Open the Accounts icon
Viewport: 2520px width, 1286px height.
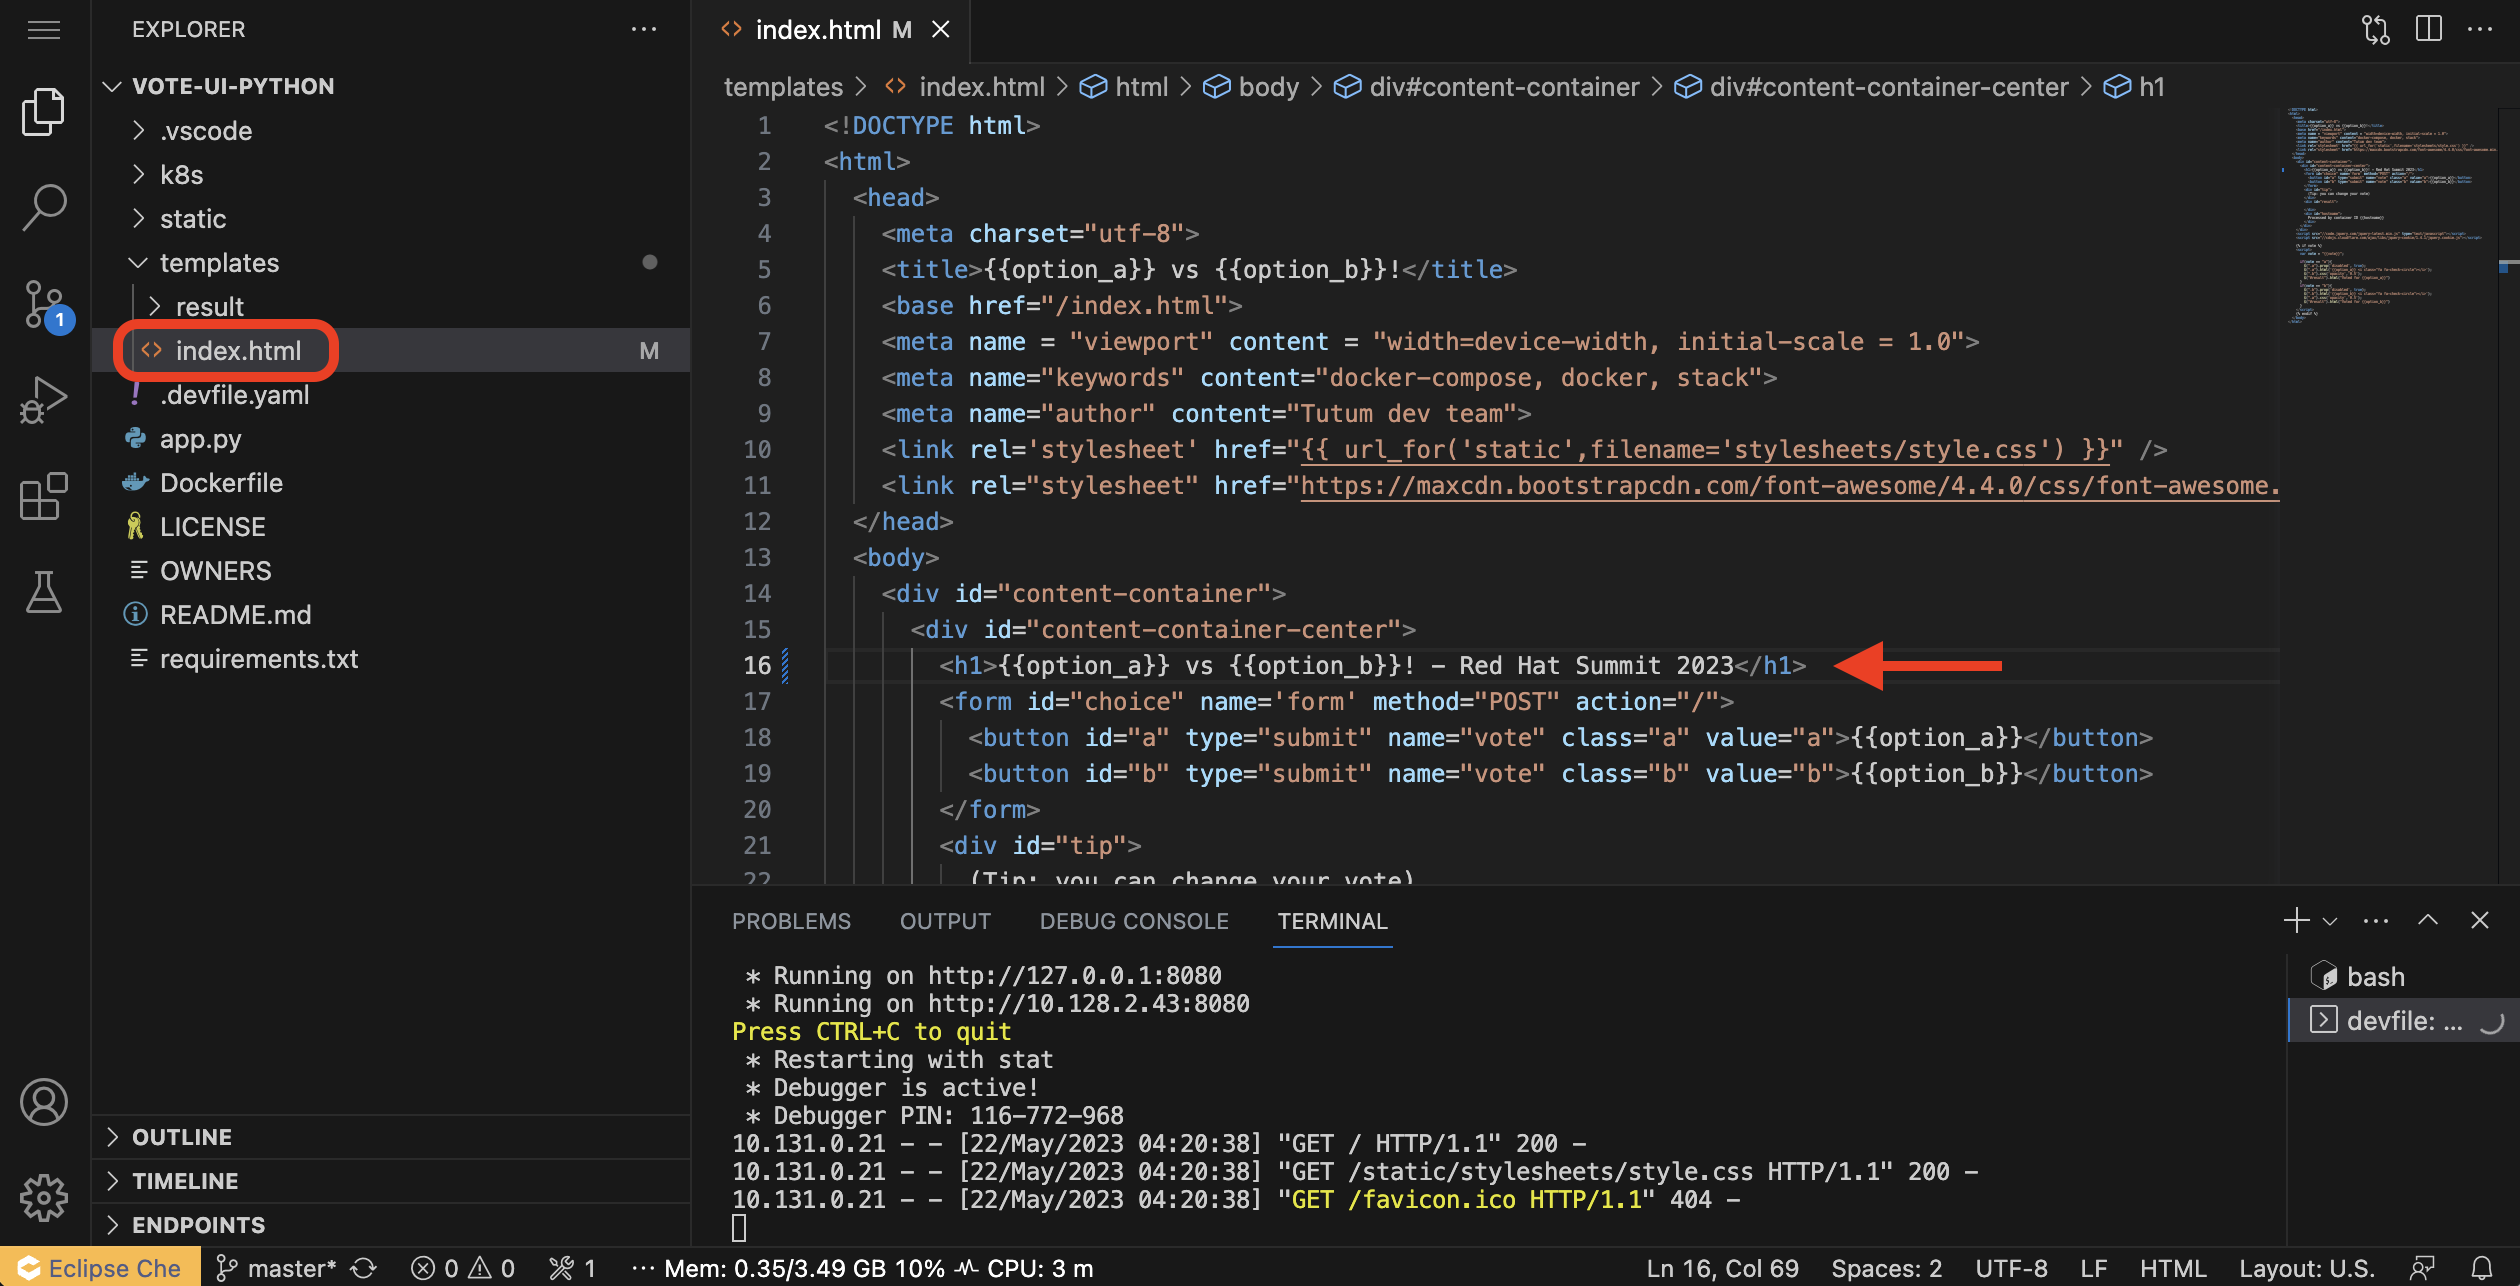coord(44,1102)
